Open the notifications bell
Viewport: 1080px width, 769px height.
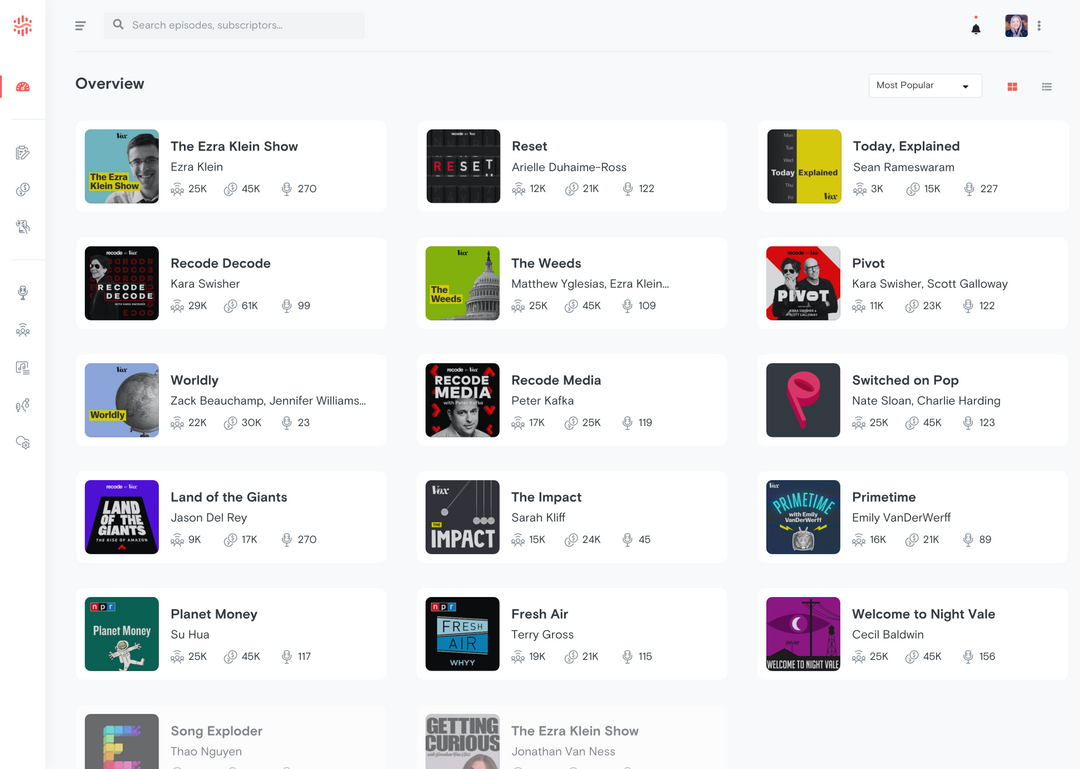coord(975,28)
